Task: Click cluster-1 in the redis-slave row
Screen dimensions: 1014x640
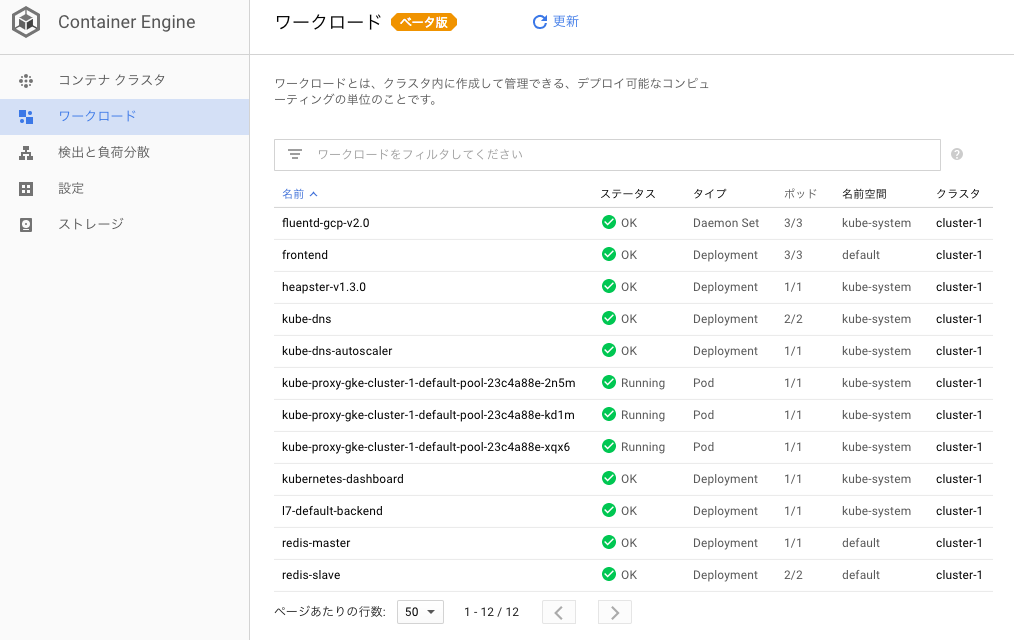Action: point(959,575)
